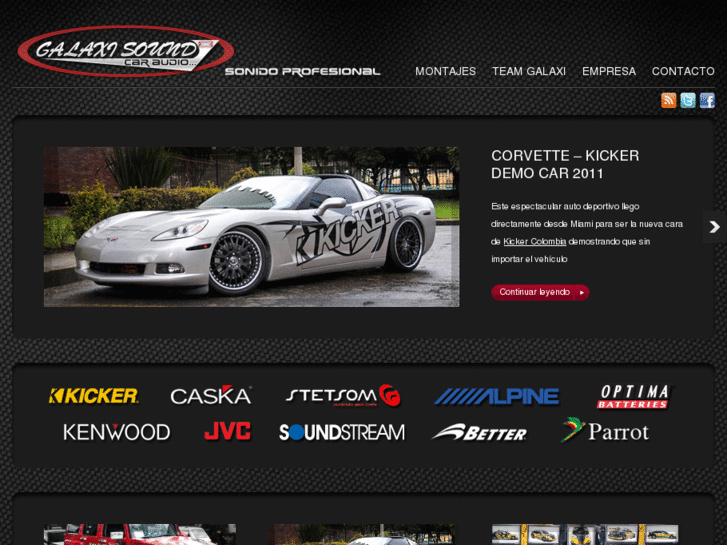Open the yellow cars gallery thumbnail
Image resolution: width=727 pixels, height=545 pixels.
click(x=585, y=534)
